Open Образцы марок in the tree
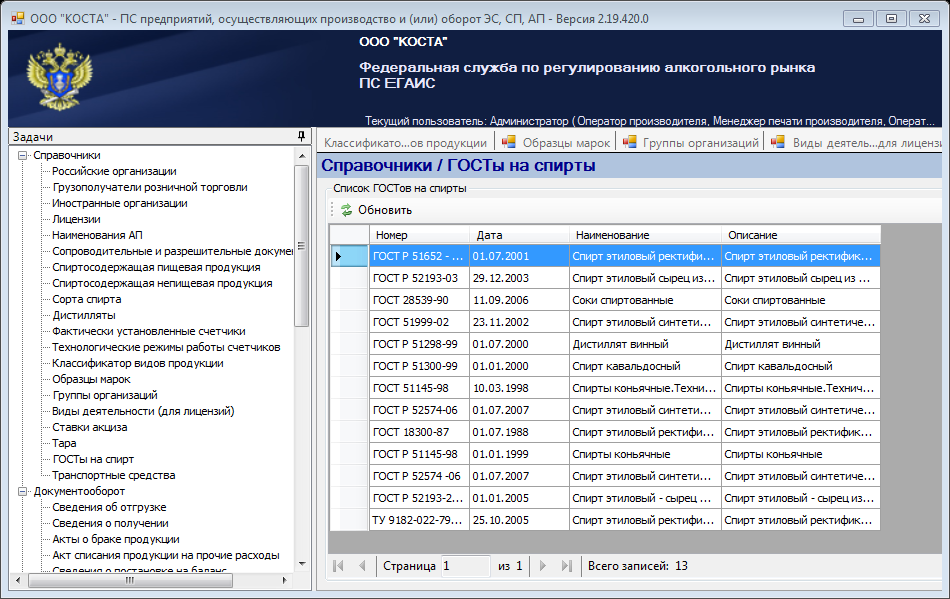The image size is (950, 599). click(91, 379)
